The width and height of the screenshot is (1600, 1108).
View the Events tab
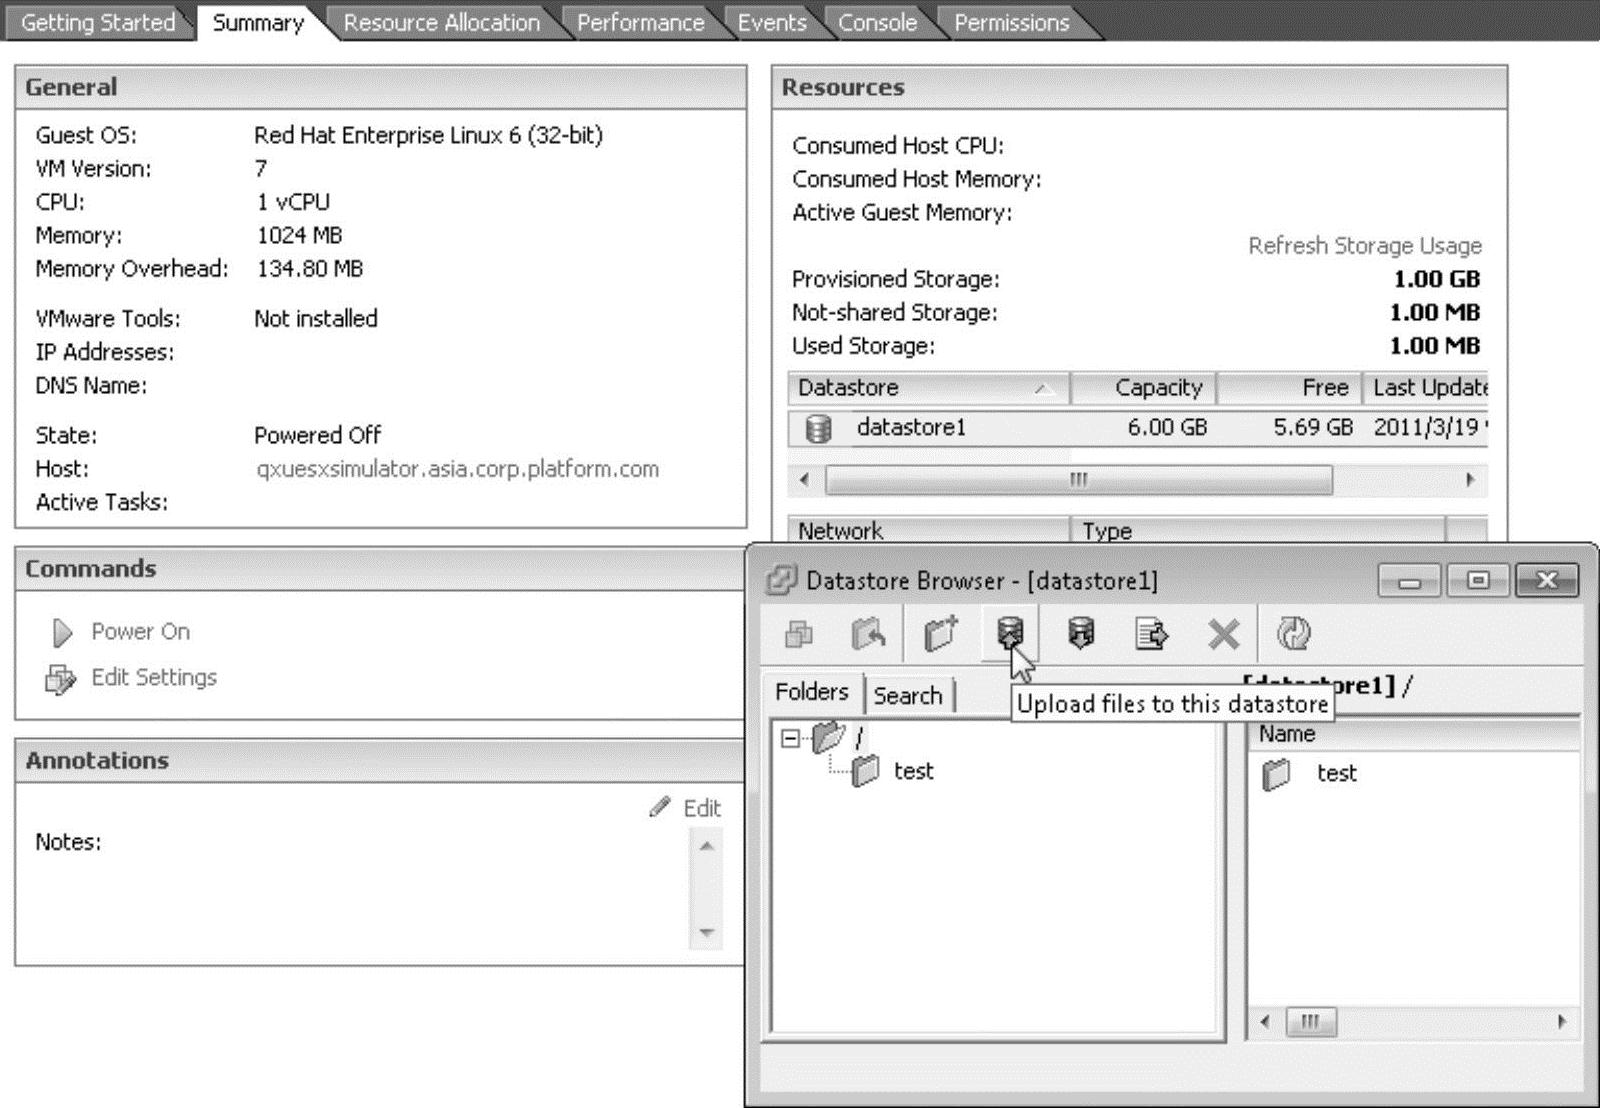[772, 22]
